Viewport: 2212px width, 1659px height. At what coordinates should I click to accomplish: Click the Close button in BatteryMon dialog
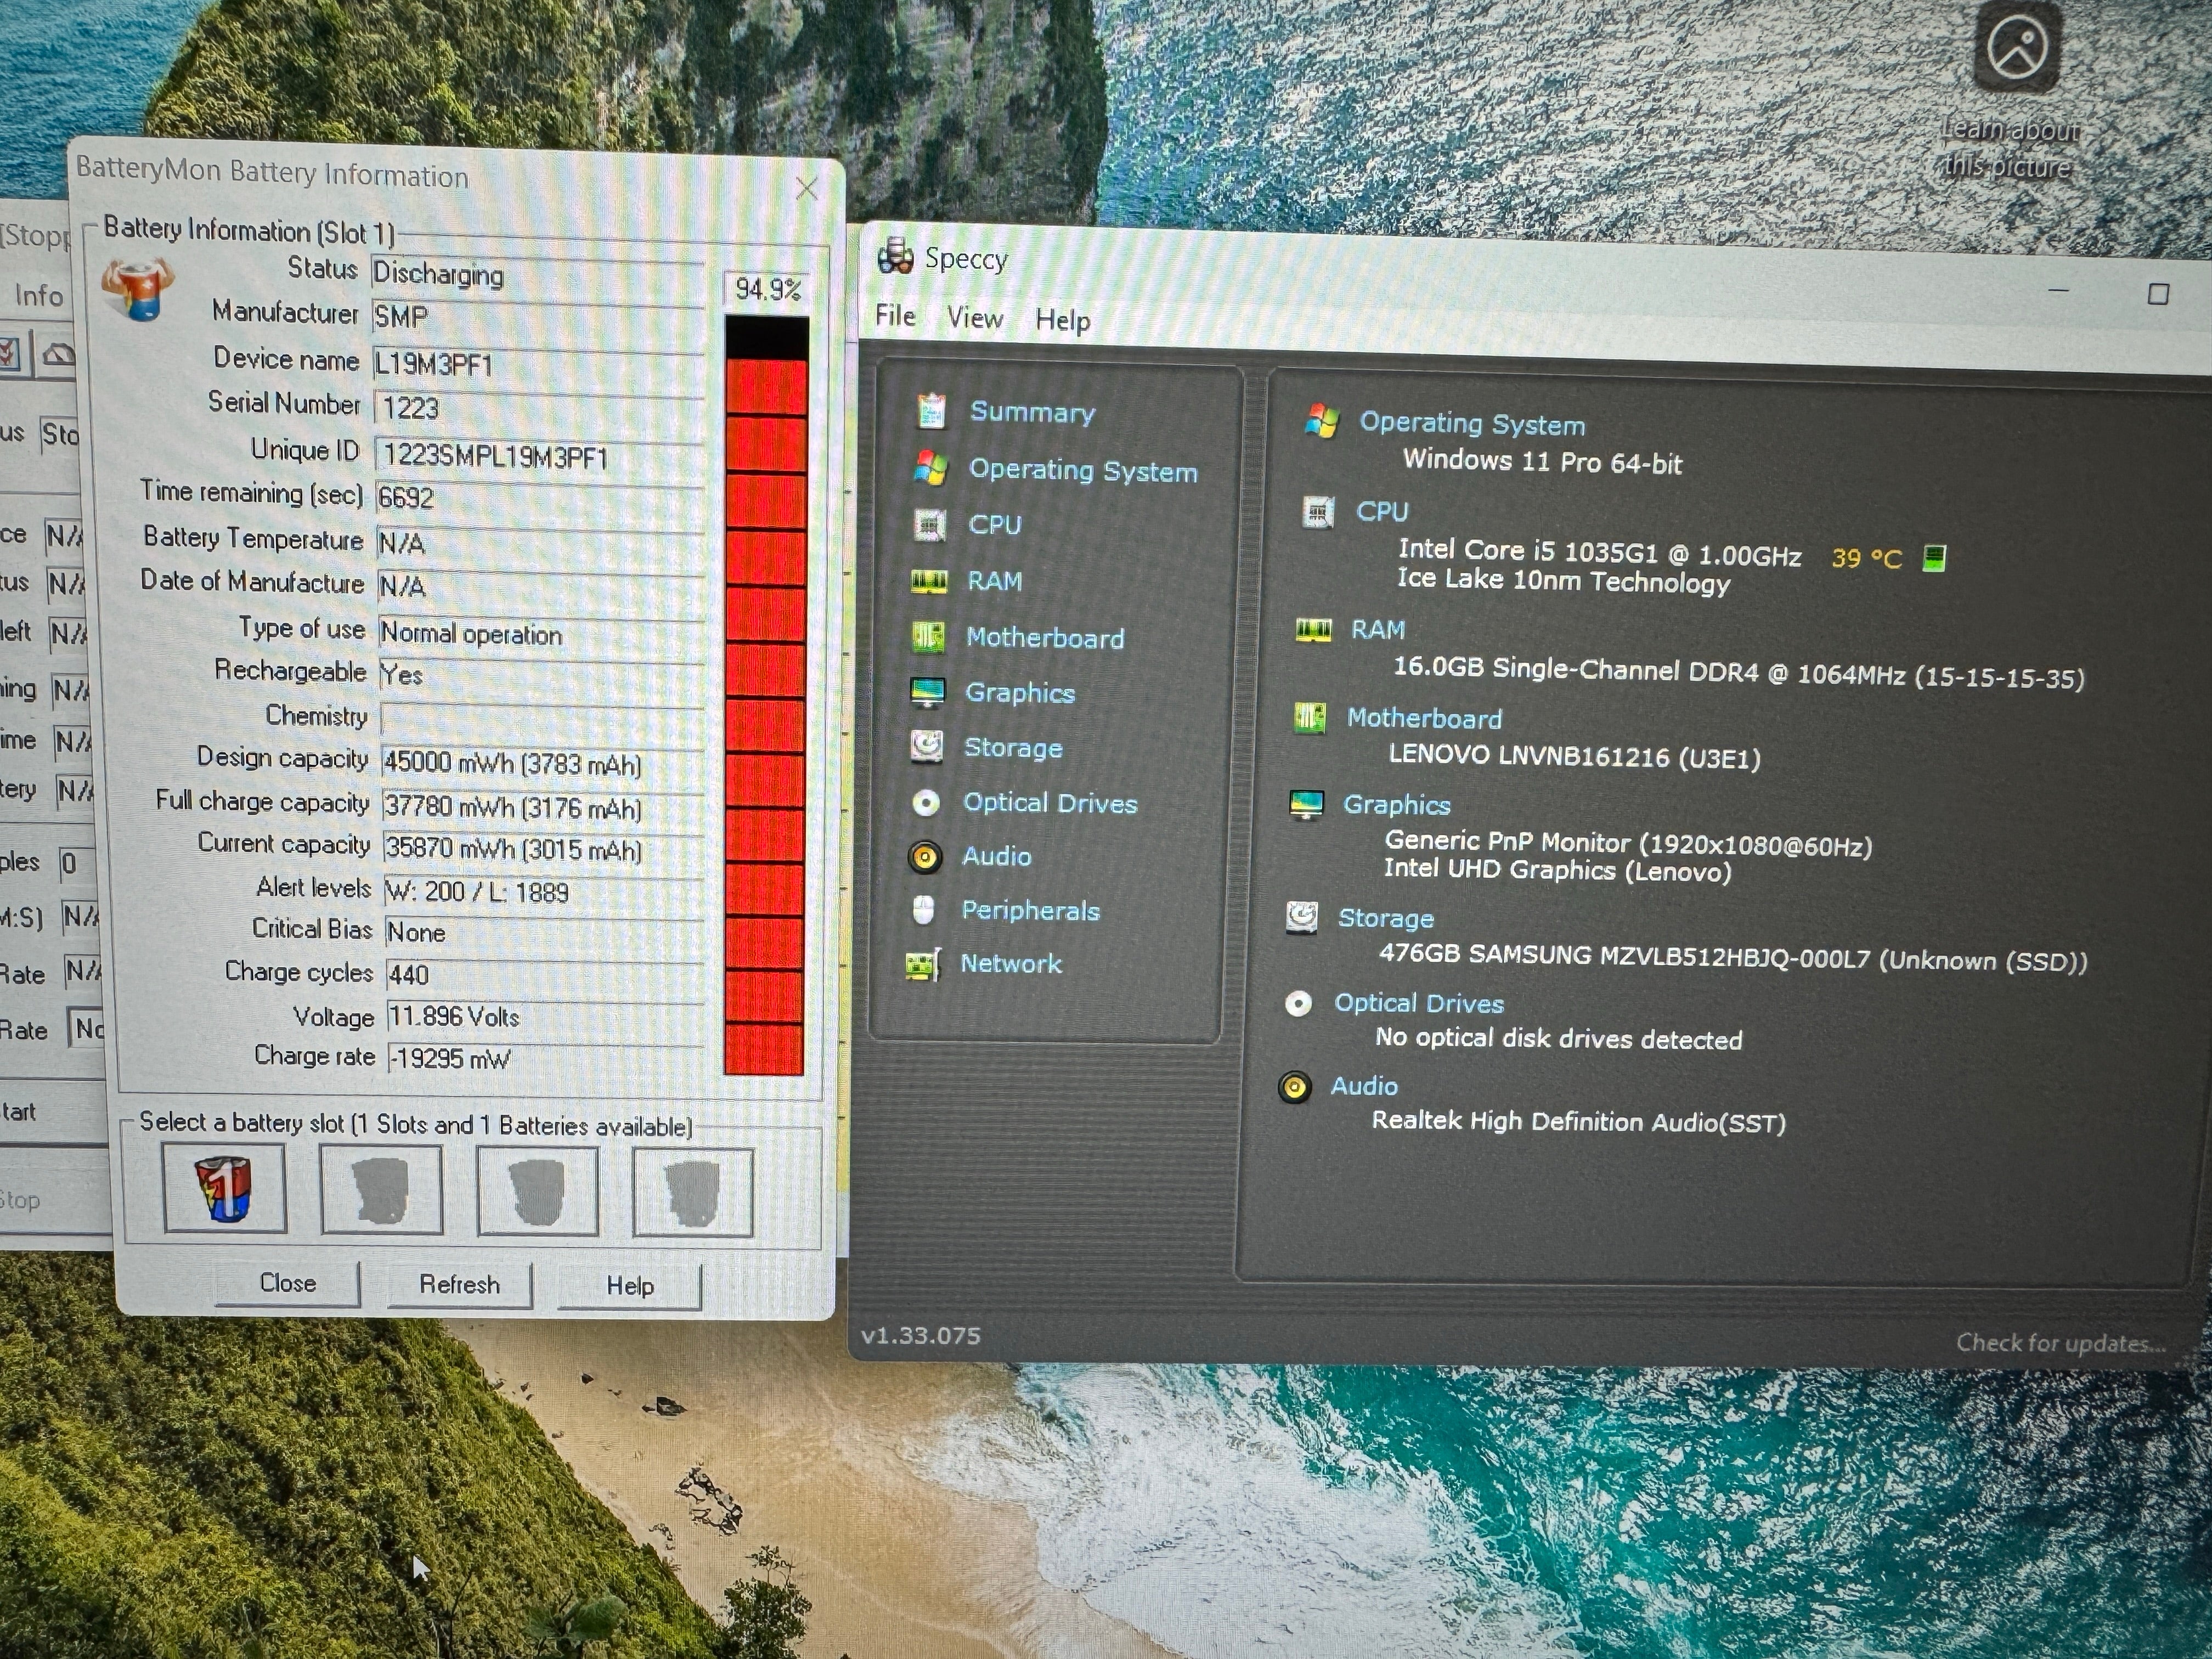[287, 1283]
